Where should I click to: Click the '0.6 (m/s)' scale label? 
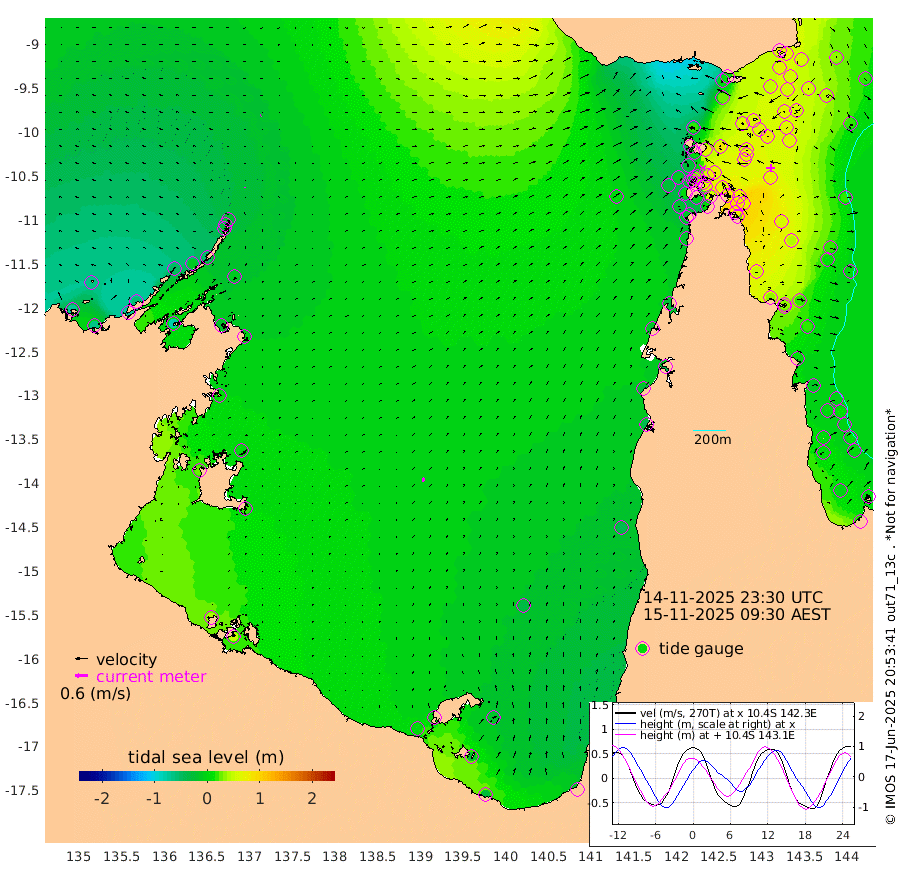tap(95, 694)
